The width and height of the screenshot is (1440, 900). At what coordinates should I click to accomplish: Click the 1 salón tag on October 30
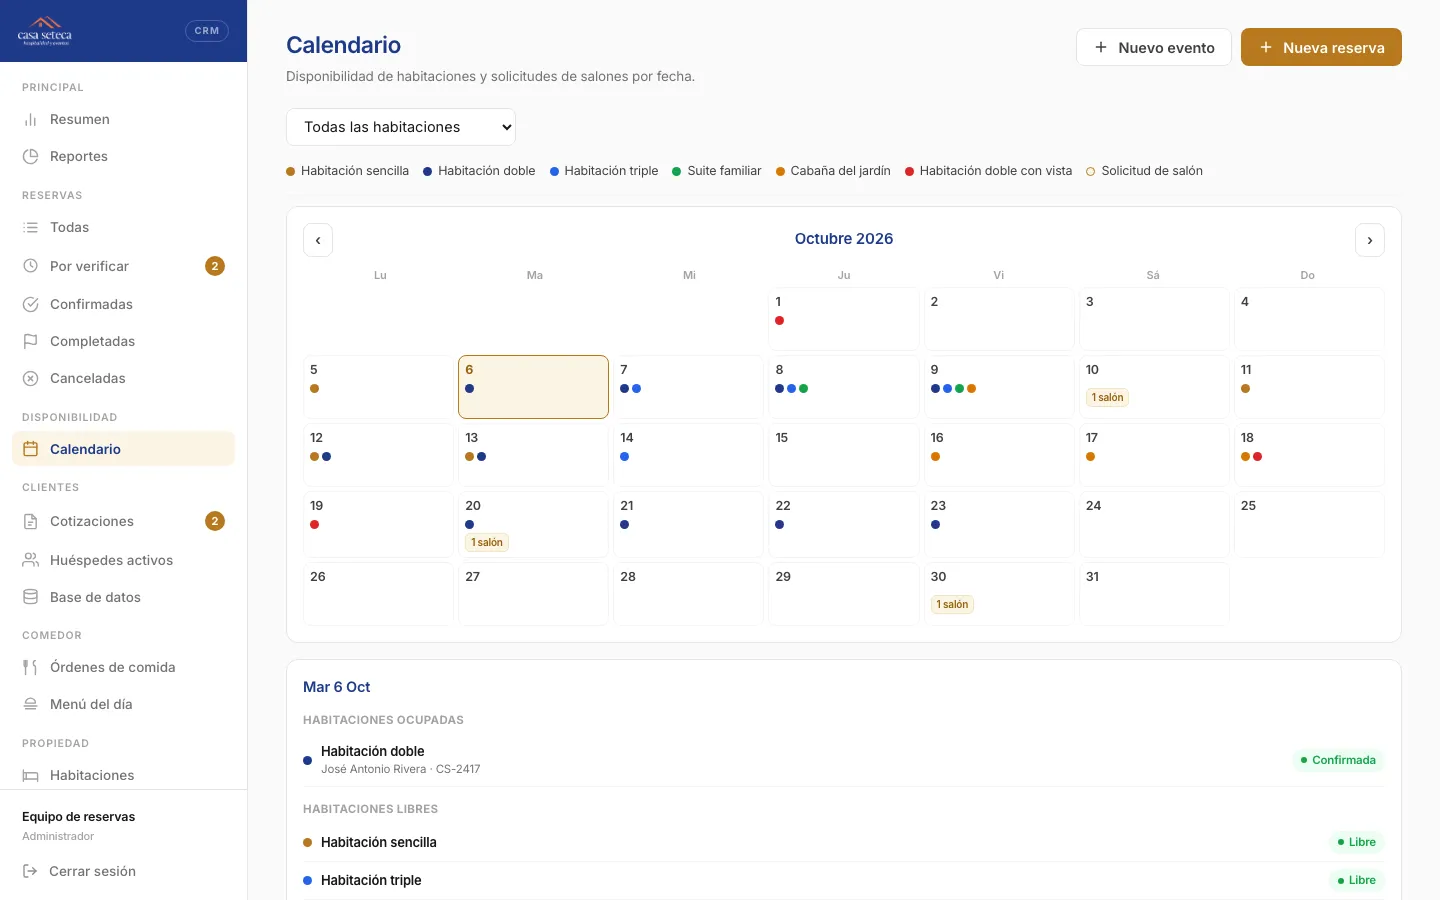(953, 604)
